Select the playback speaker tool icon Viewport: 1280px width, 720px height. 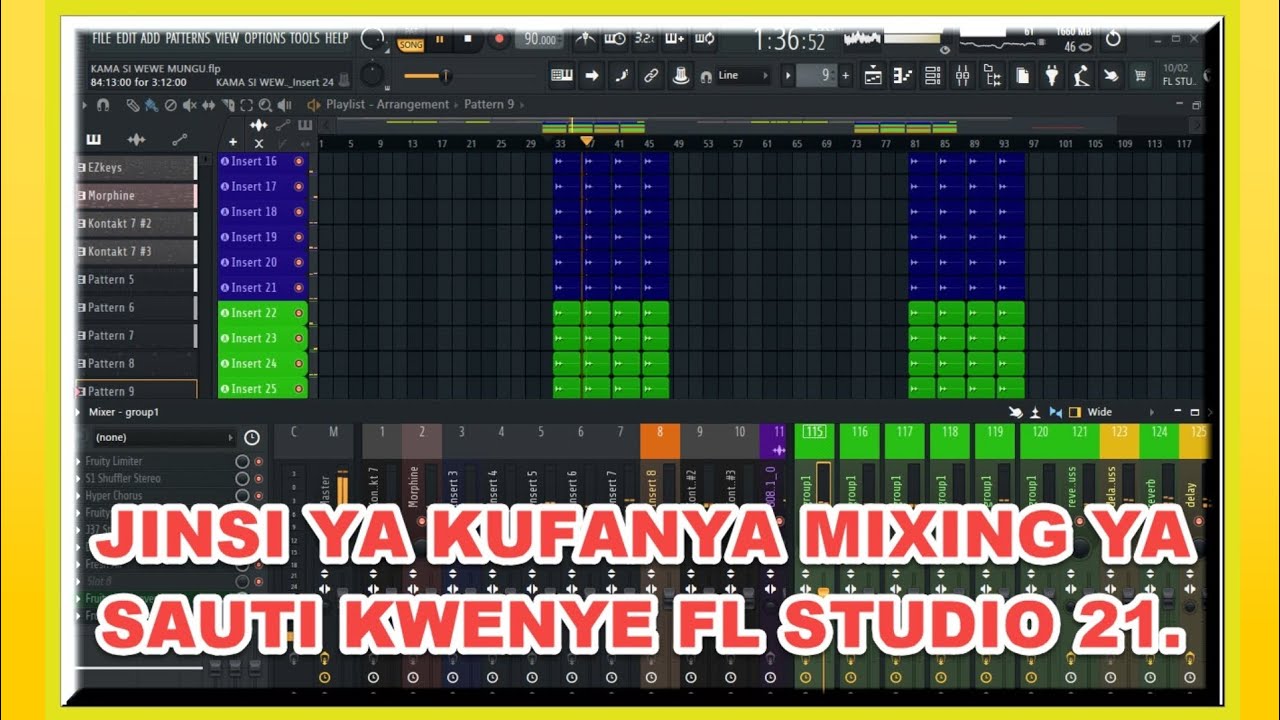[x=284, y=105]
